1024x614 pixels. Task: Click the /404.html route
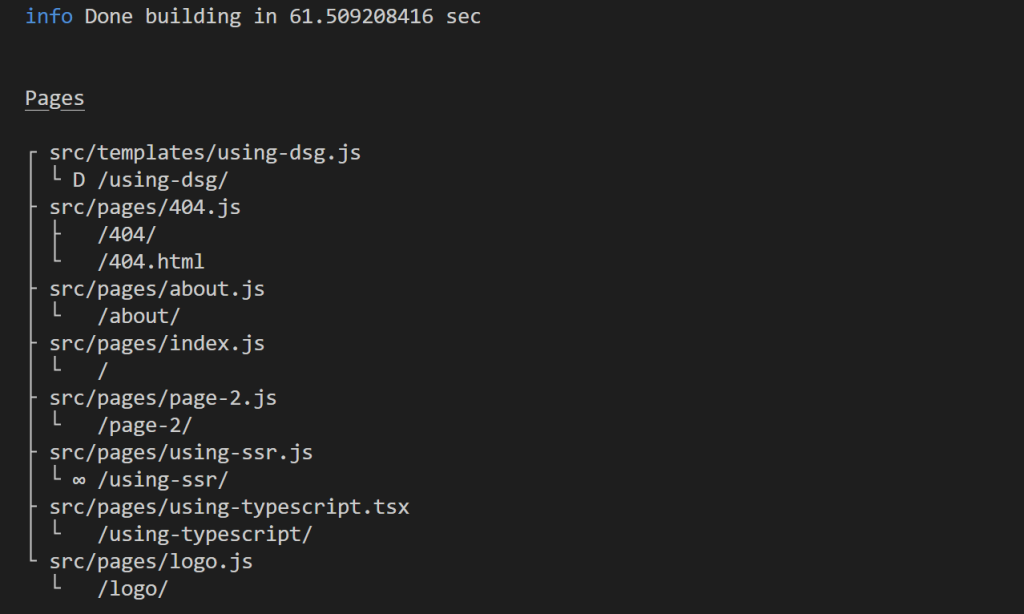151,262
